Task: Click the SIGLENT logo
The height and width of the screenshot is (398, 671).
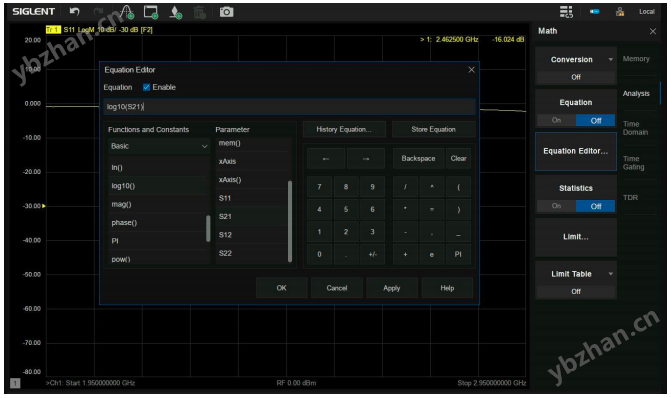Action: (x=33, y=12)
